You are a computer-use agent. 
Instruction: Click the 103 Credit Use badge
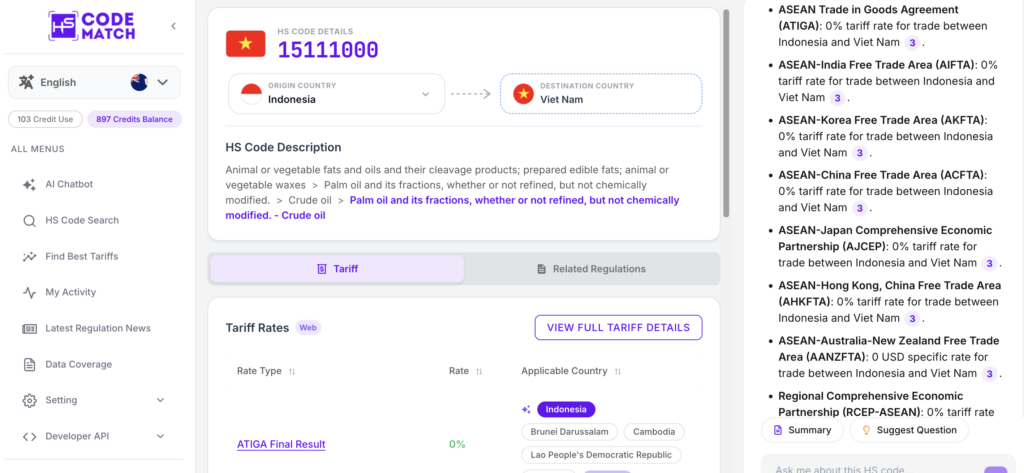tap(45, 120)
